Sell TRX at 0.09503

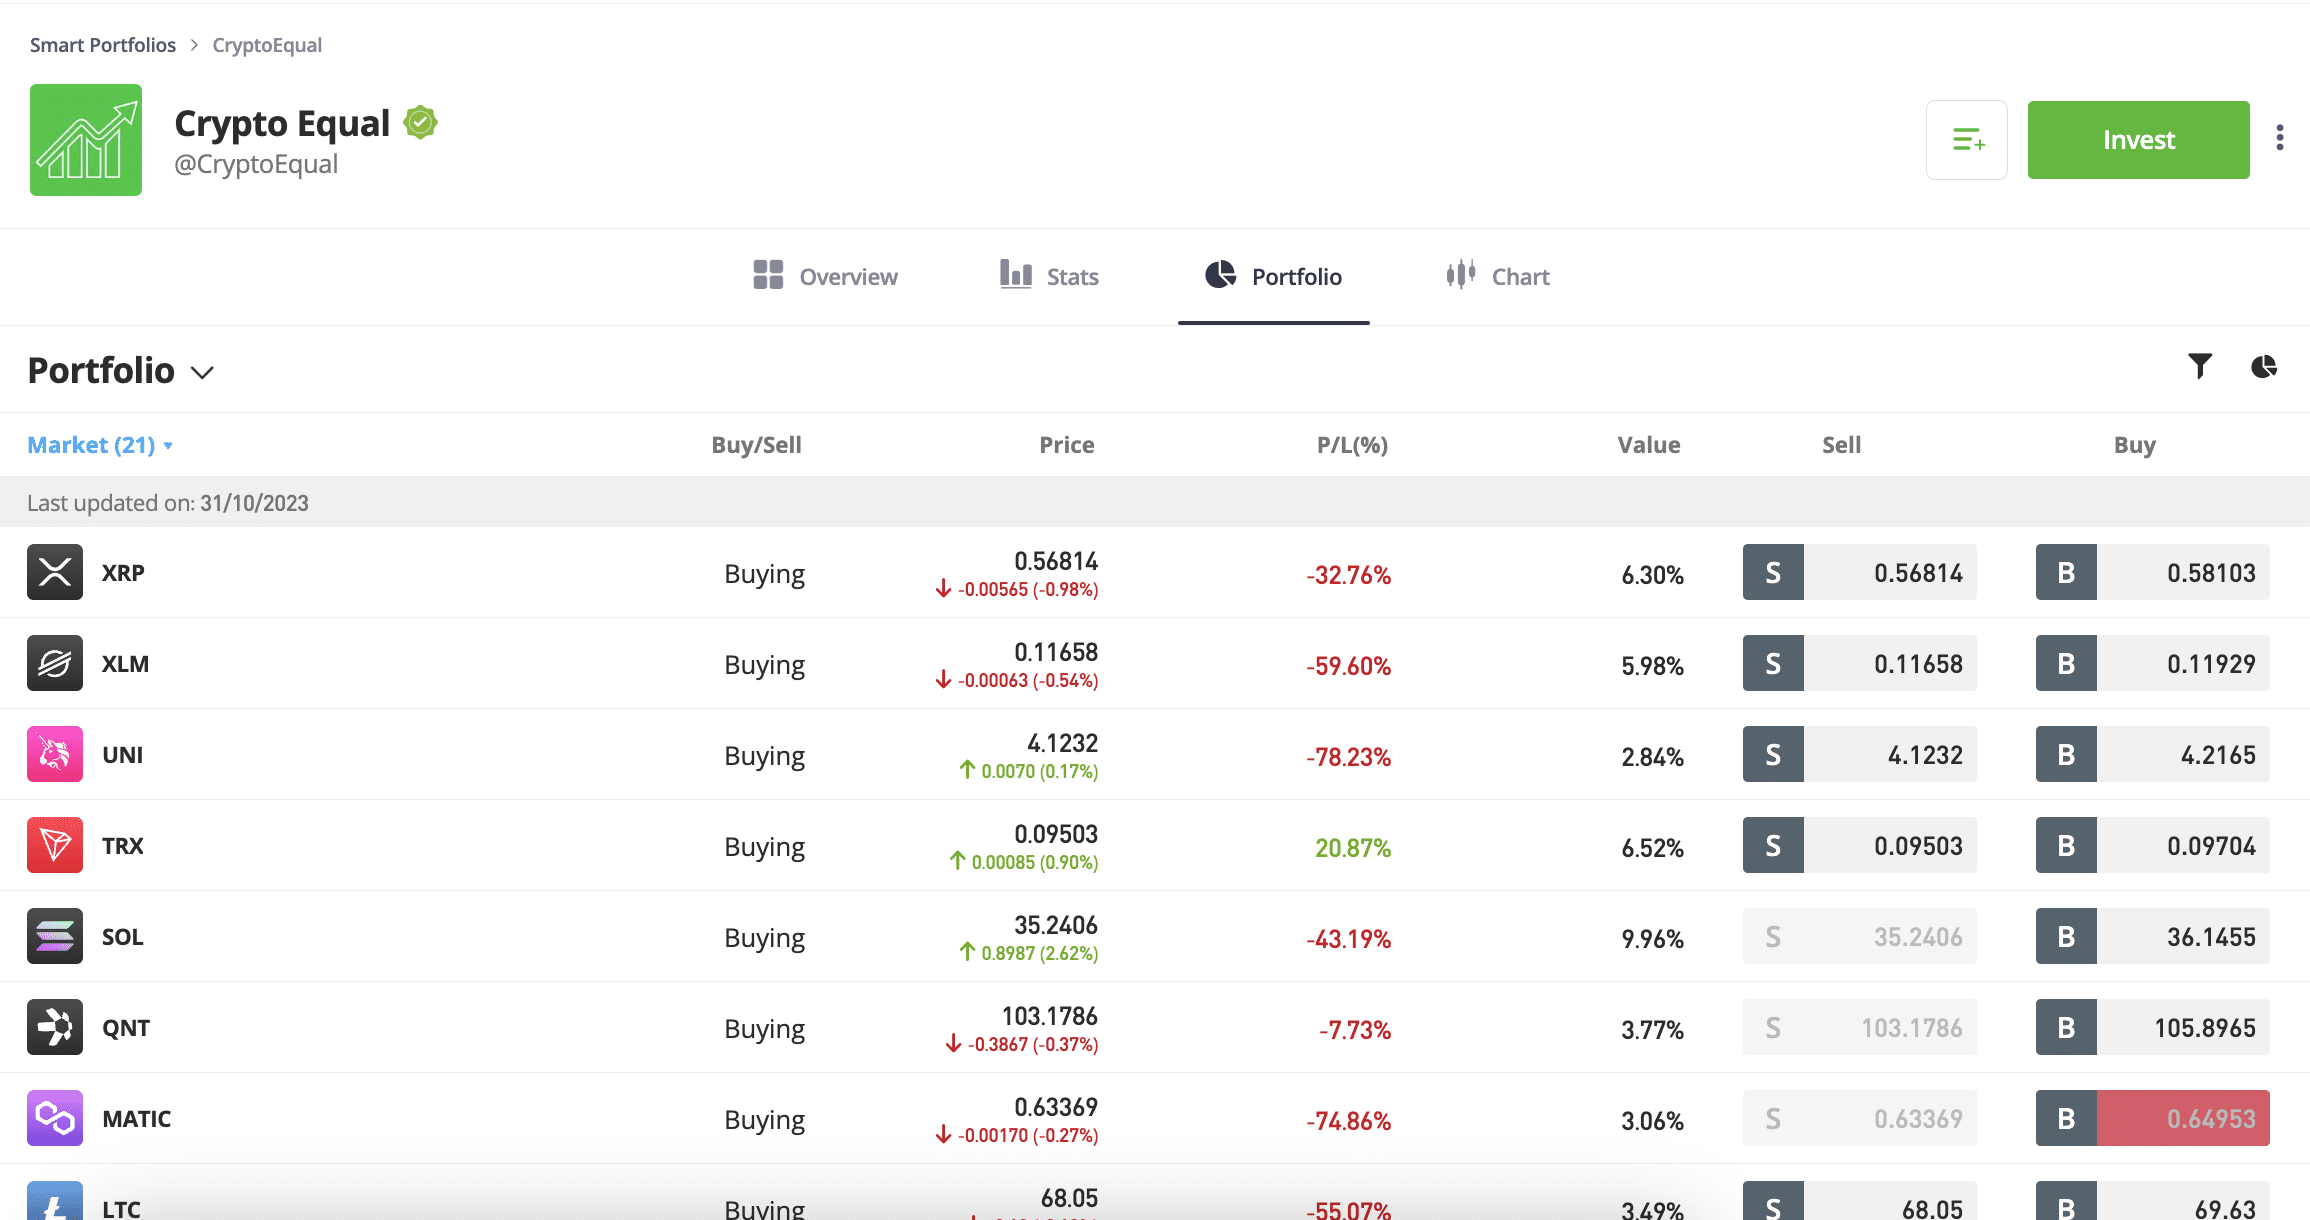click(x=1860, y=845)
